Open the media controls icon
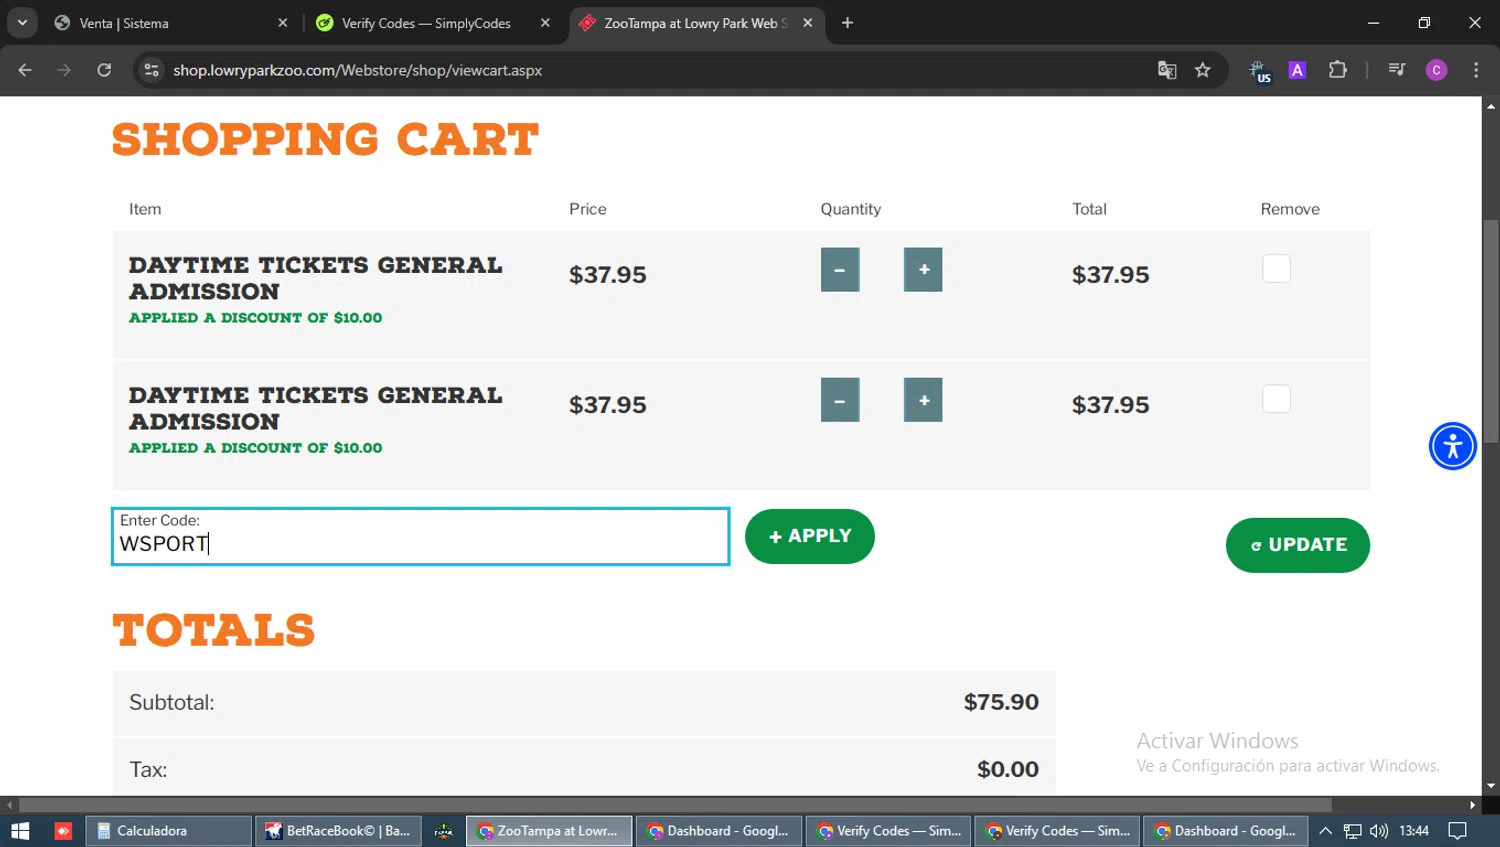1500x847 pixels. pos(1397,70)
